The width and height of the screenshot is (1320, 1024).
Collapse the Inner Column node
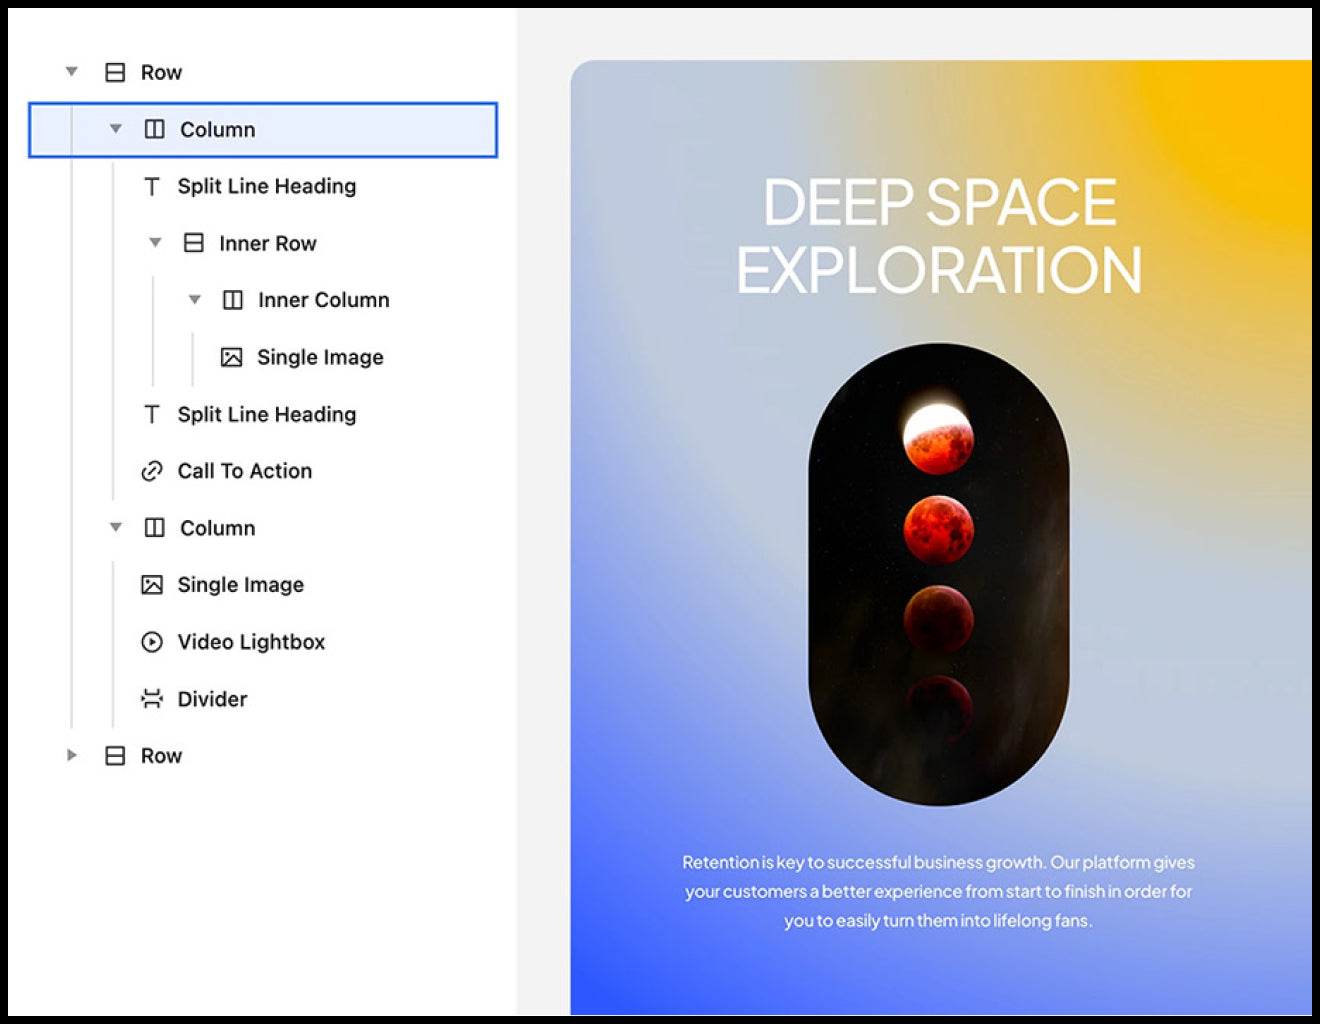pyautogui.click(x=195, y=300)
